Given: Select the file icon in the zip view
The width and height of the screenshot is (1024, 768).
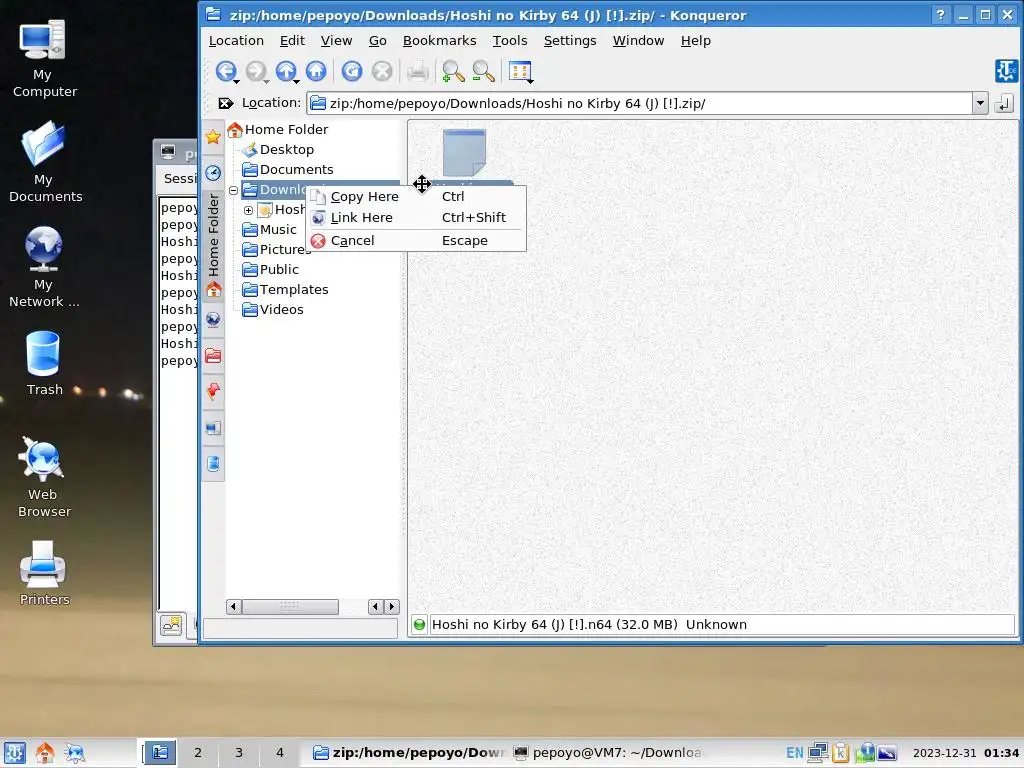Looking at the screenshot, I should (464, 153).
